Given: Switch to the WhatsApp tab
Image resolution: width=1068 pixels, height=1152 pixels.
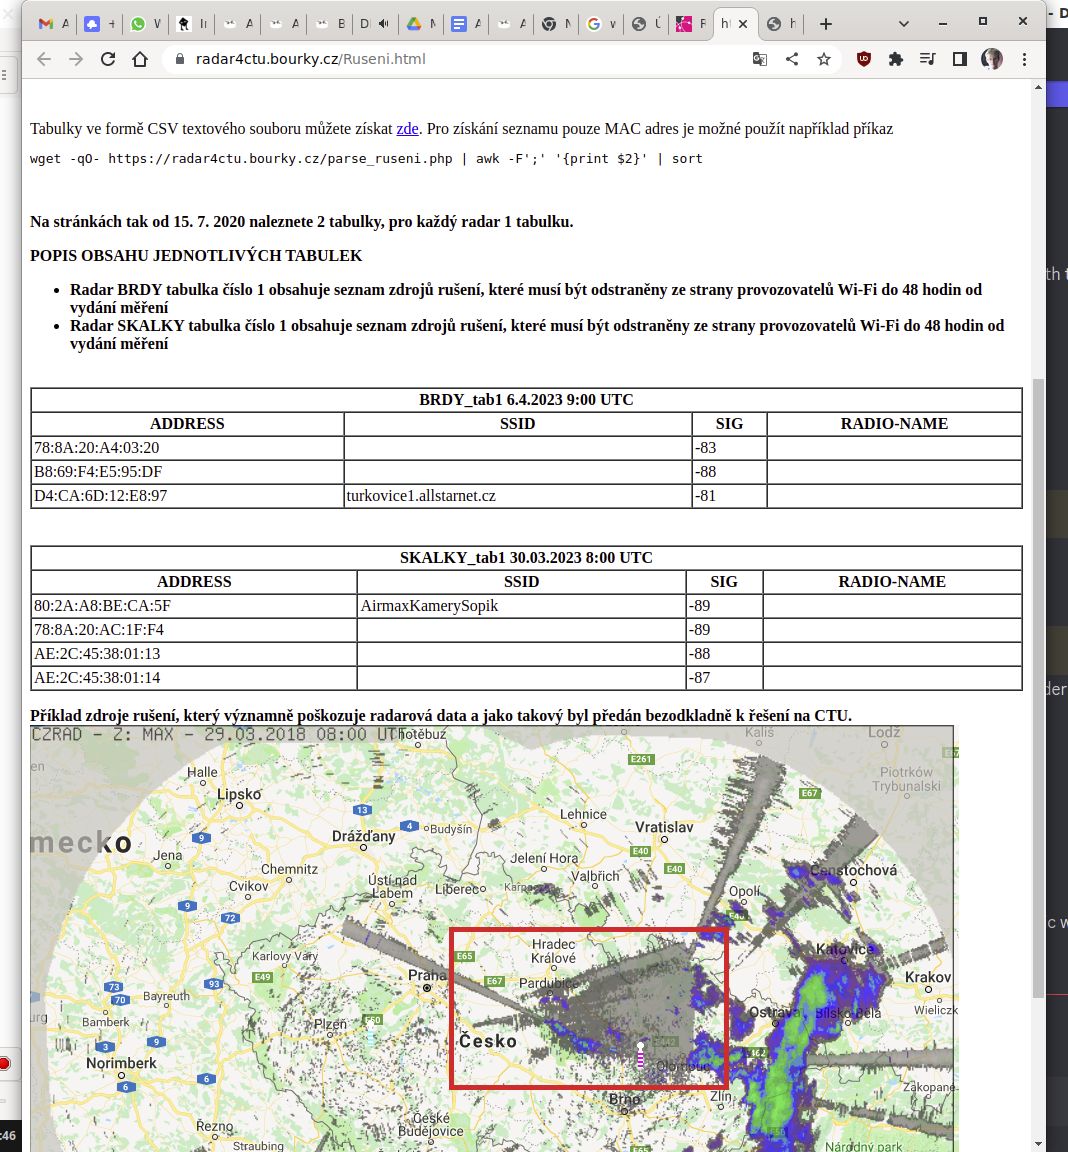Looking at the screenshot, I should click(138, 24).
